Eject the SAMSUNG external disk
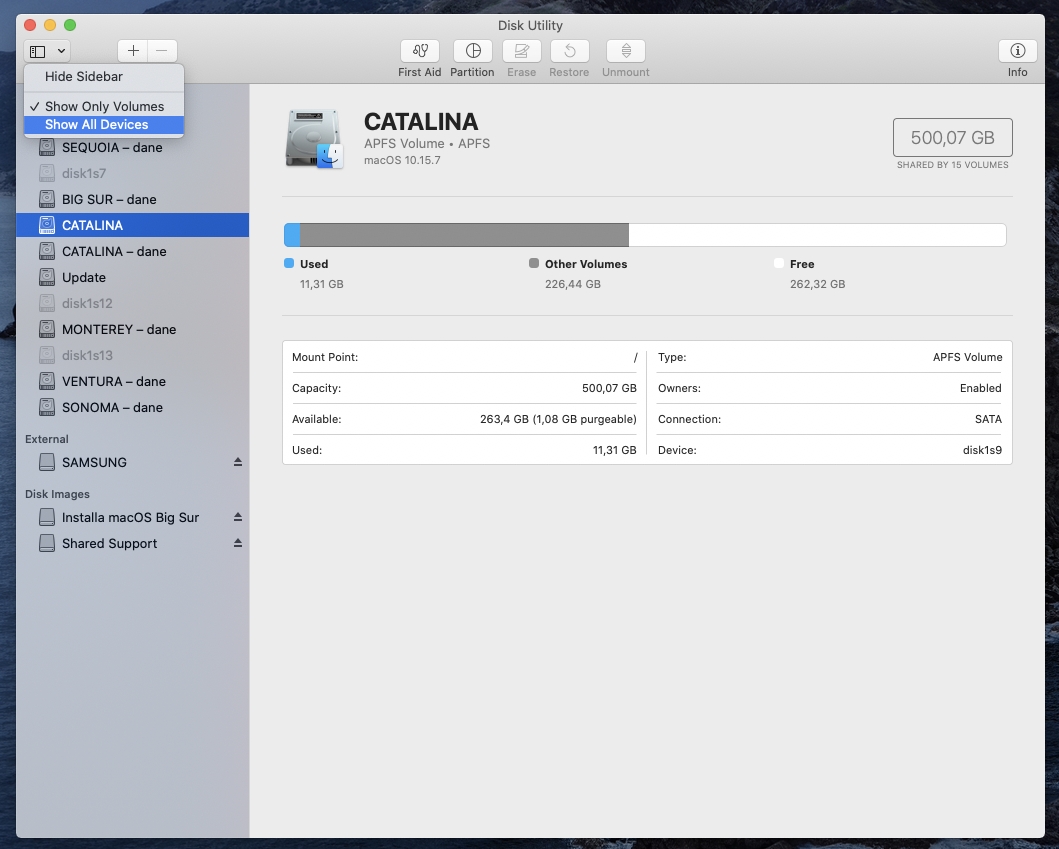 point(238,462)
